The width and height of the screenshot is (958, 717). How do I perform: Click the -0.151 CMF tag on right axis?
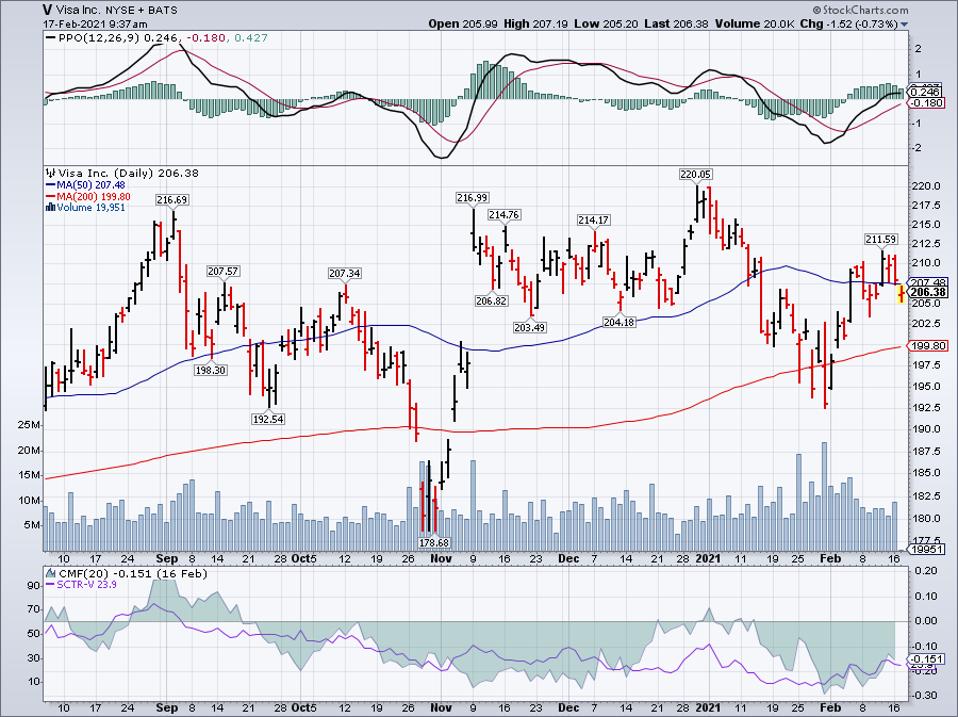(x=926, y=659)
